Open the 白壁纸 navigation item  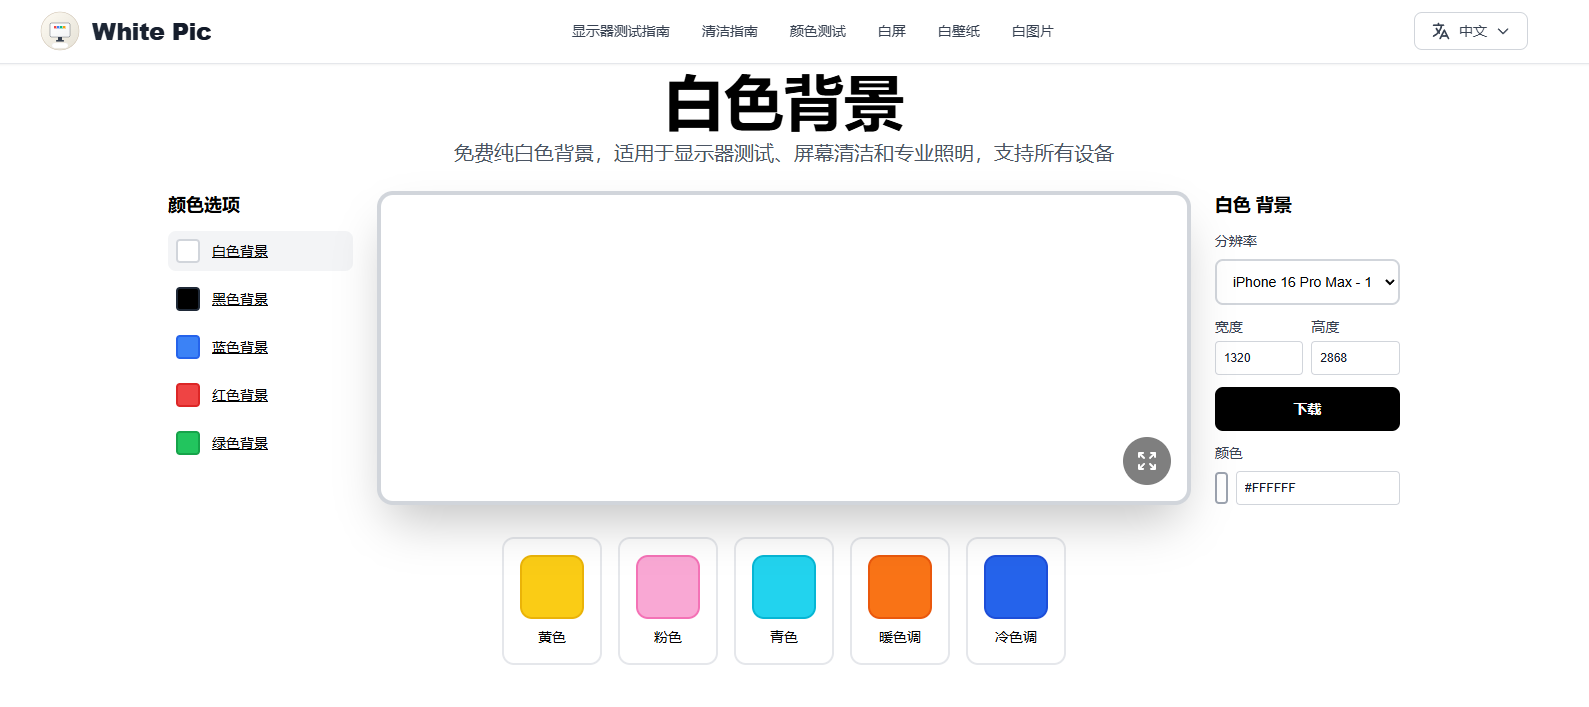[958, 31]
